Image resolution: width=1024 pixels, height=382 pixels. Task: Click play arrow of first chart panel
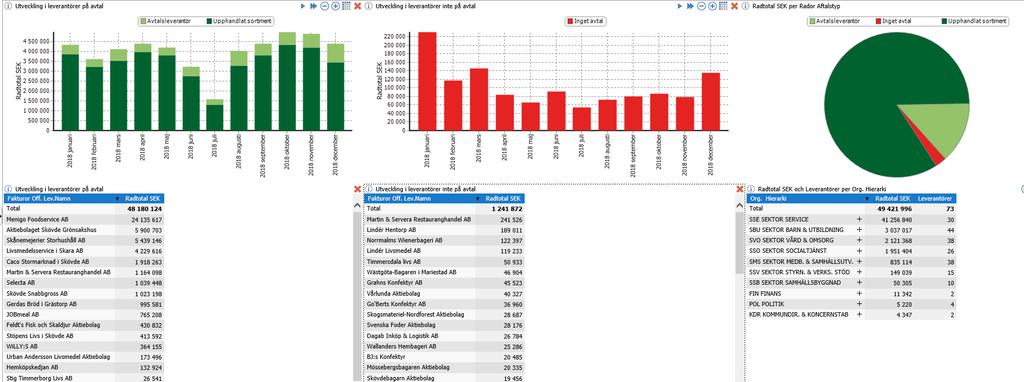(303, 6)
